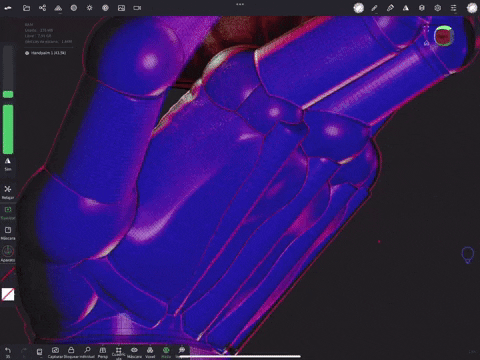Open the Material sphere menu
The height and width of the screenshot is (360, 480).
point(74,8)
